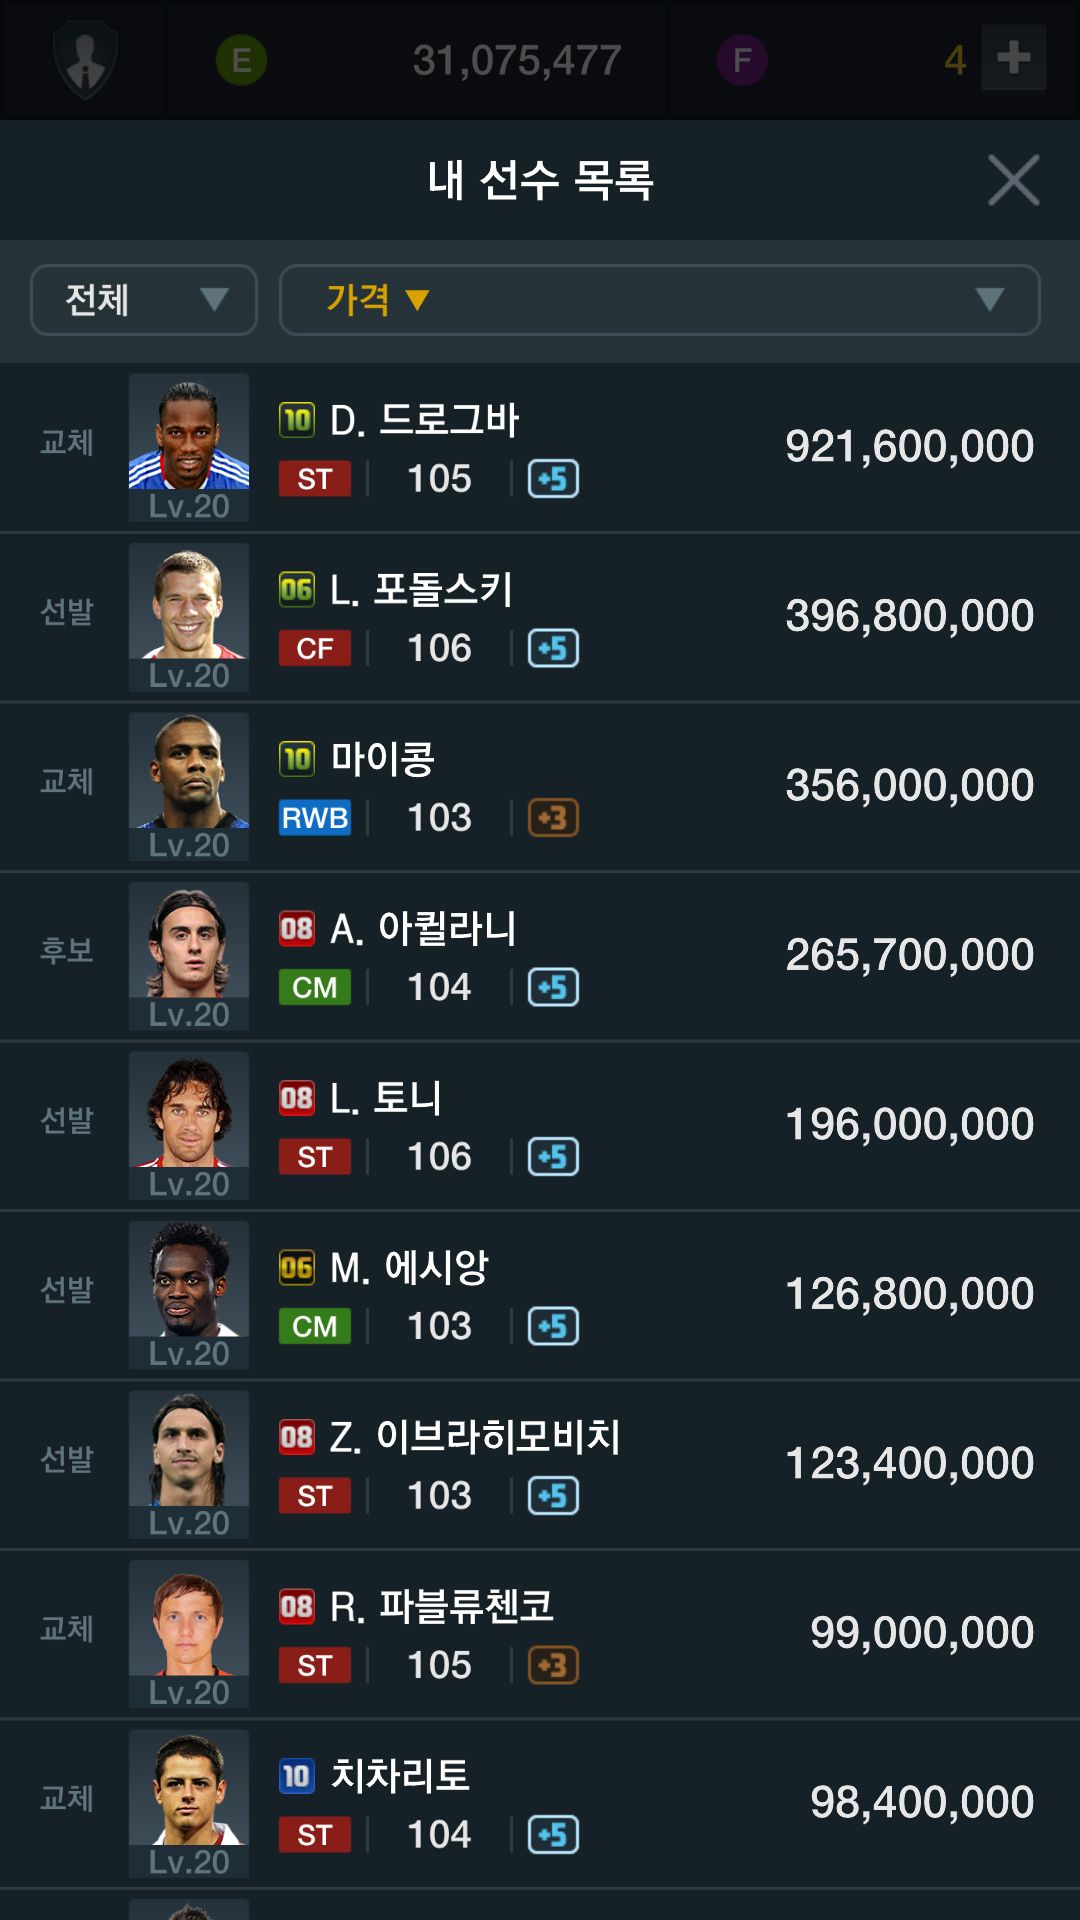Close the player list panel
The image size is (1080, 1920).
tap(1013, 180)
